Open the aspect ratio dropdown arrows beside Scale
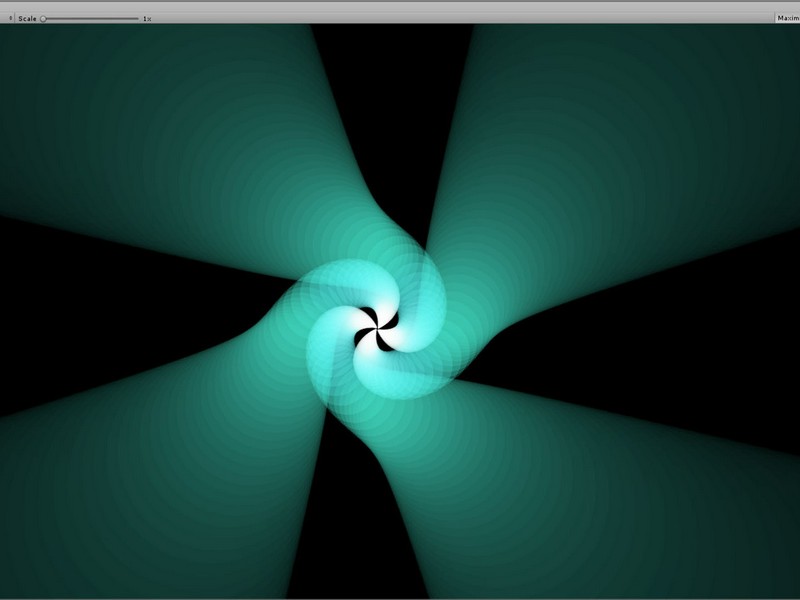Image resolution: width=800 pixels, height=600 pixels. click(11, 18)
